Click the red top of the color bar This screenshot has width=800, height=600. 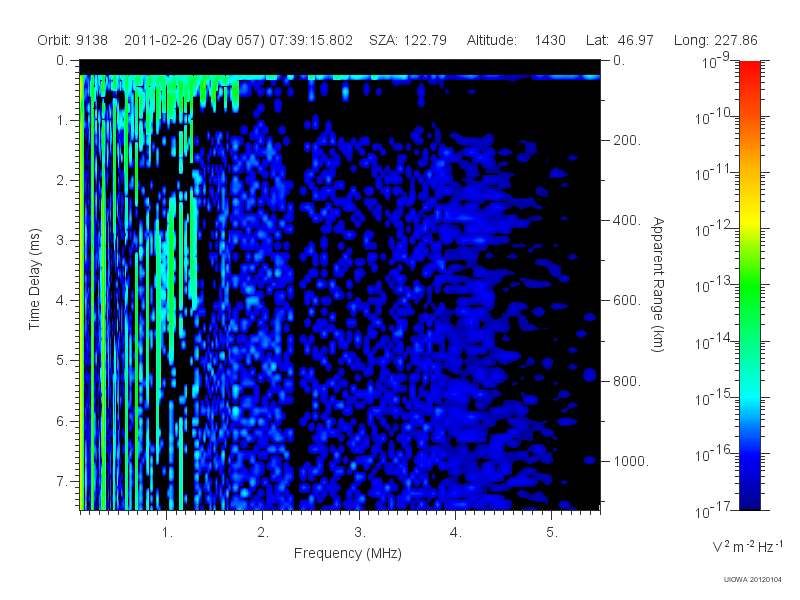pyautogui.click(x=749, y=69)
